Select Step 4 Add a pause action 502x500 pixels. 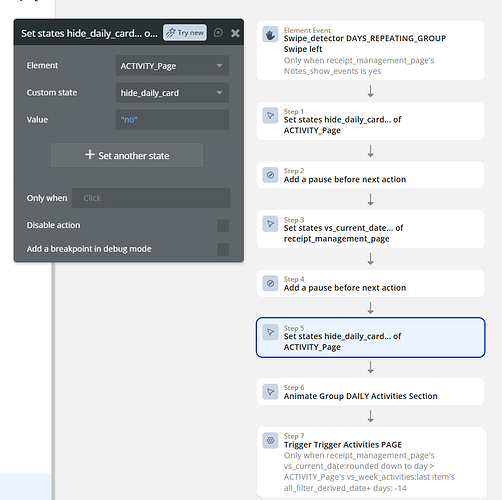coord(370,283)
